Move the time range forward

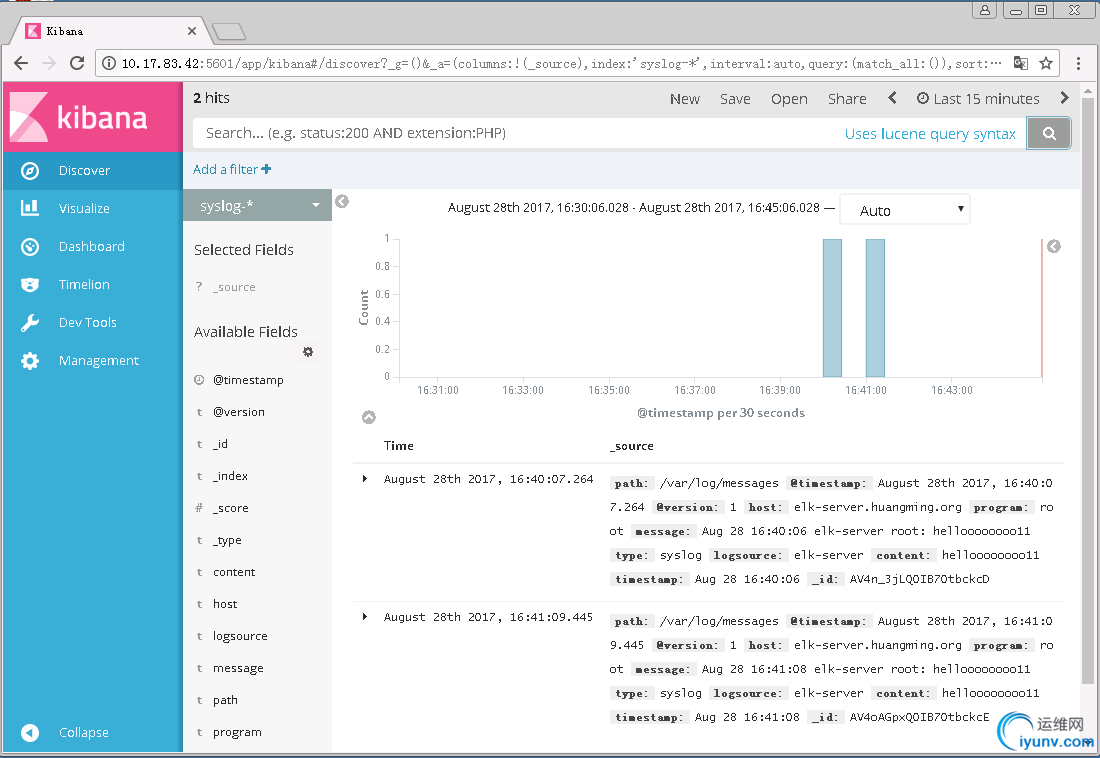pos(1064,98)
